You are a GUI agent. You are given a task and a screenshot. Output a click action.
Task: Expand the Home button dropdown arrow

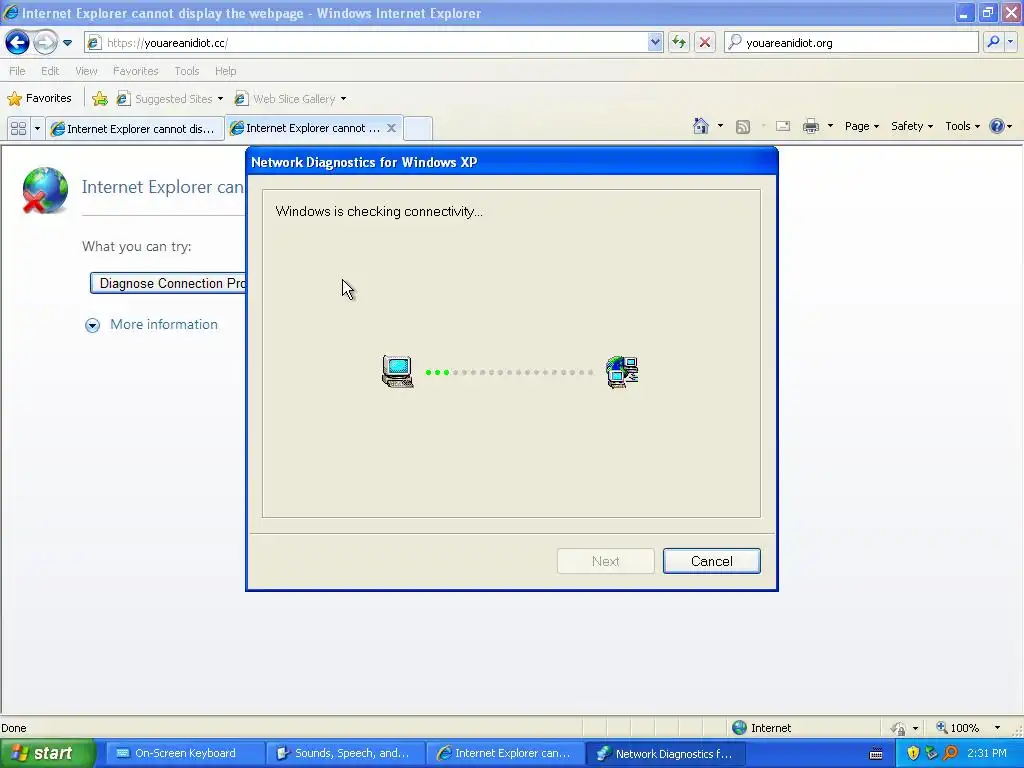click(720, 126)
